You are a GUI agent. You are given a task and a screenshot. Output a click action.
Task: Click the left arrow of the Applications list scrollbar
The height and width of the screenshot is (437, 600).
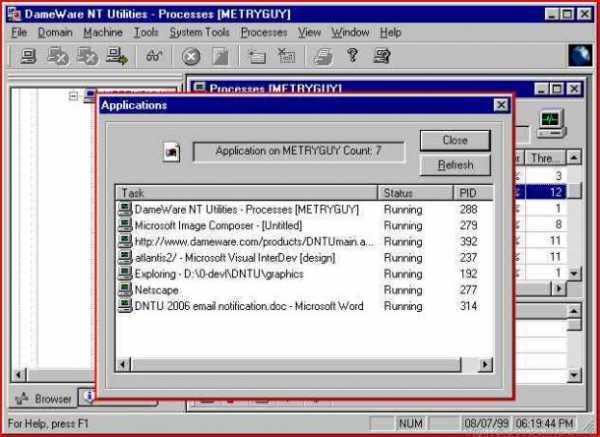(123, 364)
